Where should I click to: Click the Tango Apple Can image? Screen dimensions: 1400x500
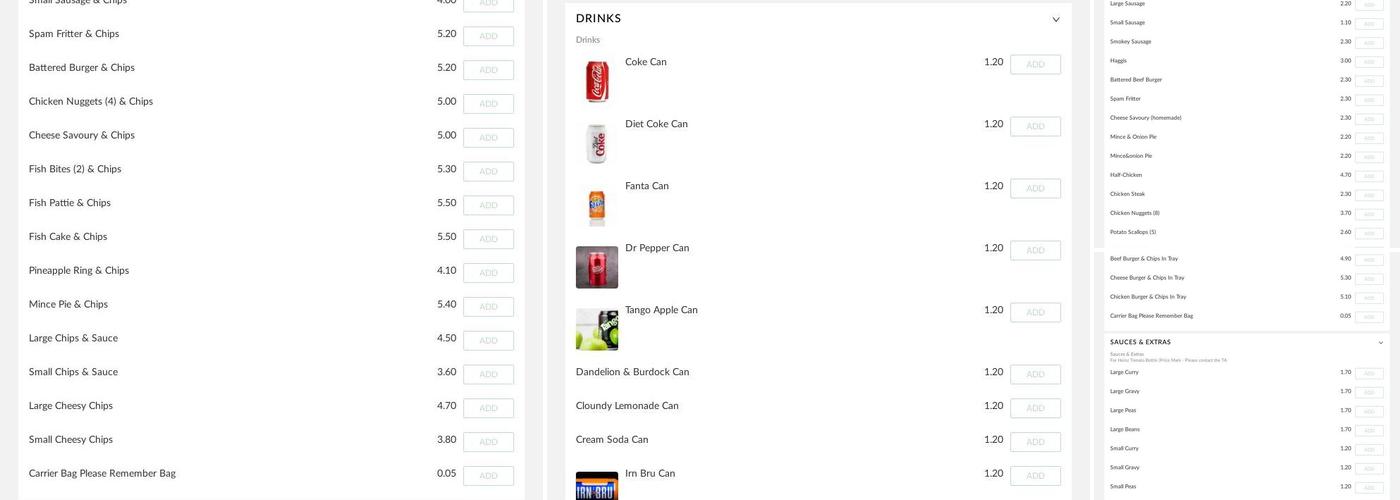point(597,330)
